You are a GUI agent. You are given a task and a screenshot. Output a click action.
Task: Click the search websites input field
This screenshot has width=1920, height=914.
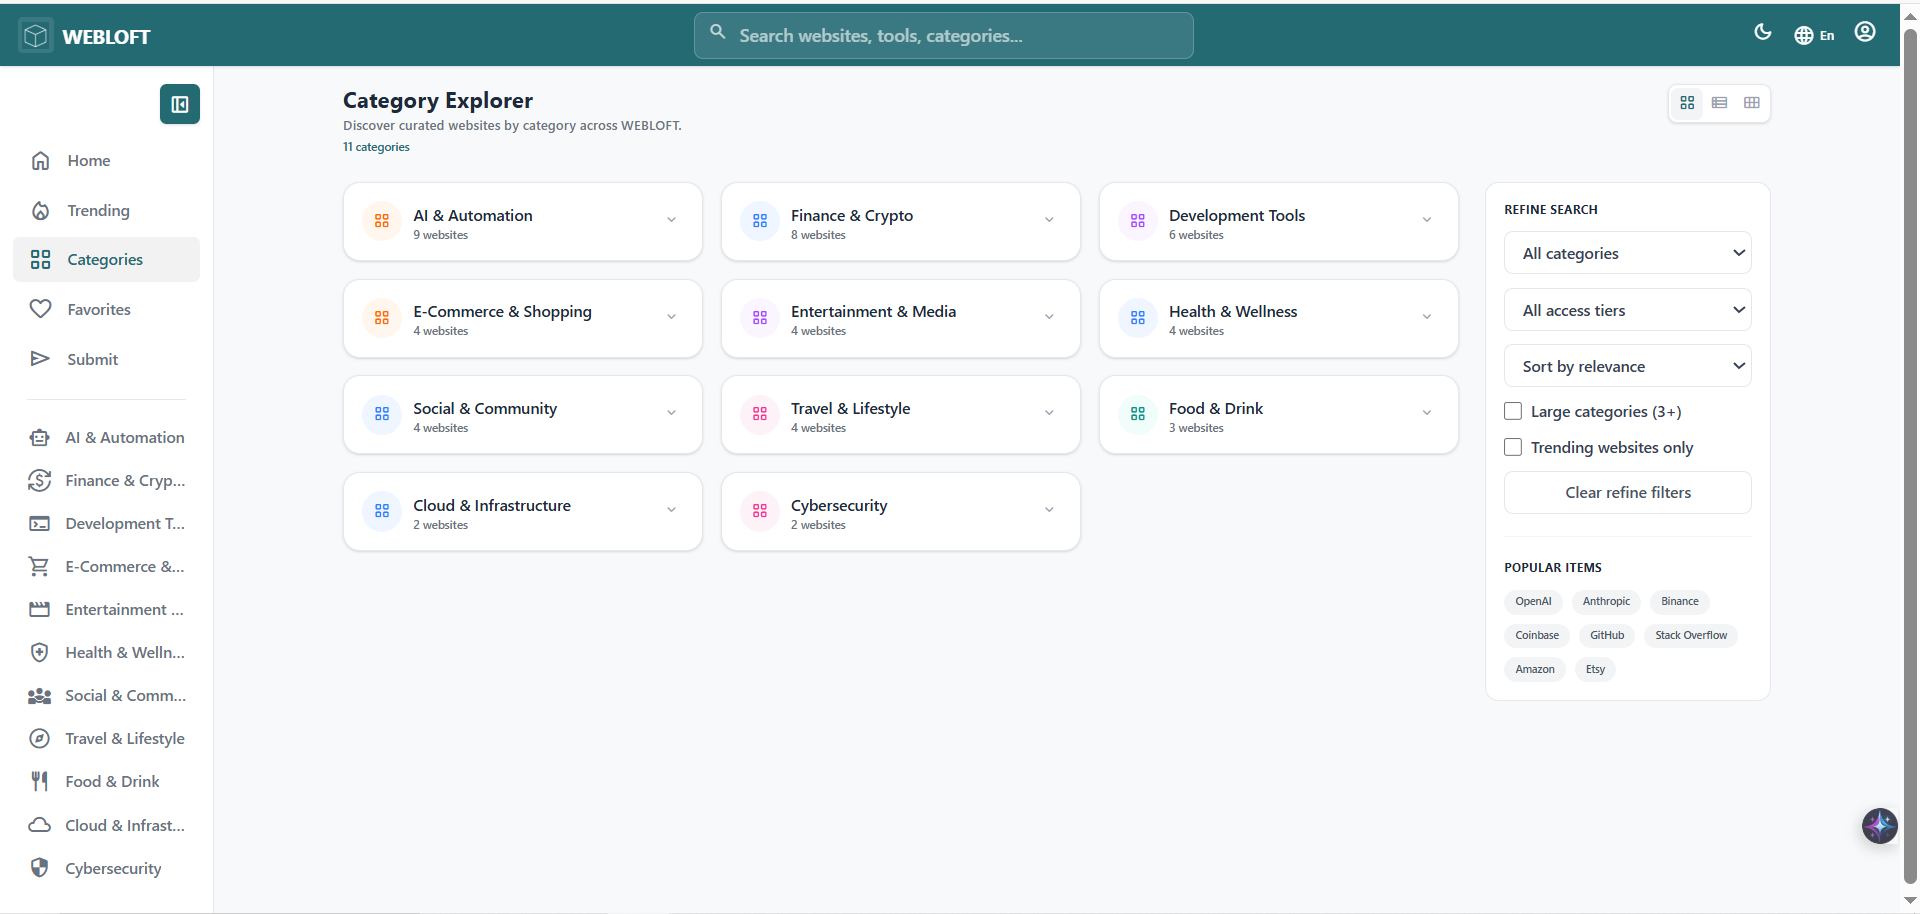click(943, 35)
